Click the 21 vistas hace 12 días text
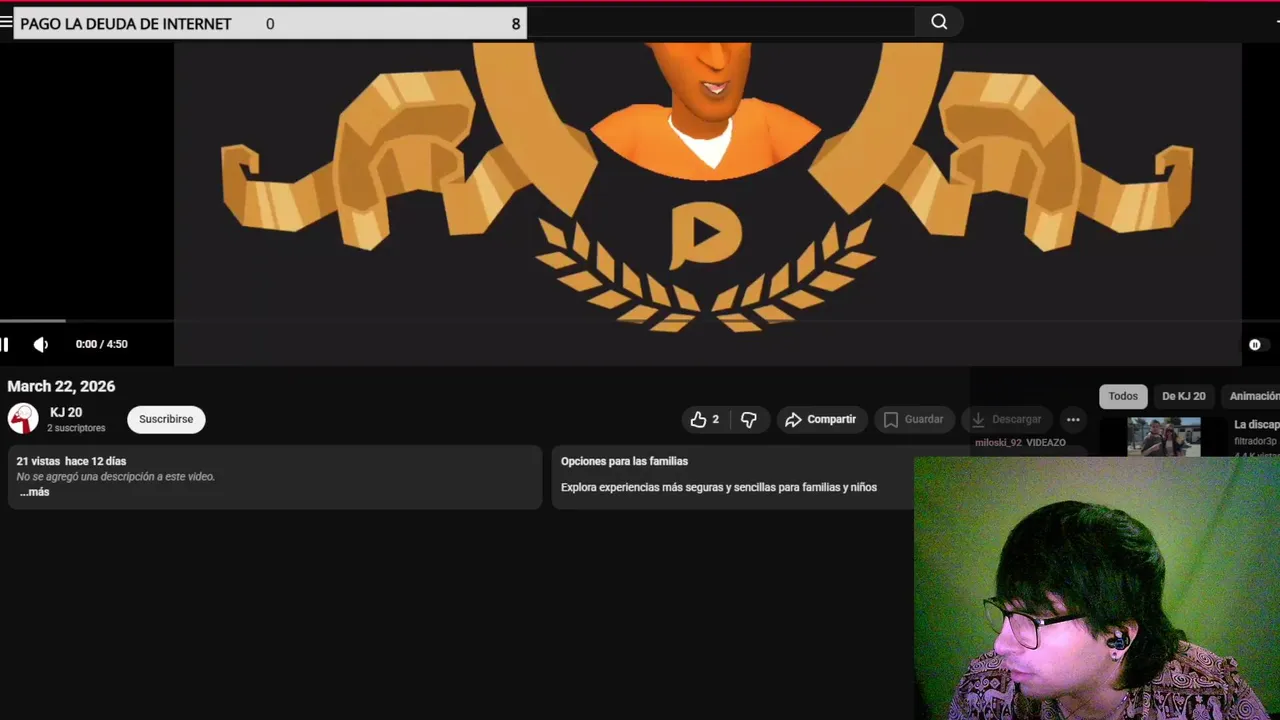This screenshot has height=720, width=1280. pyautogui.click(x=71, y=461)
